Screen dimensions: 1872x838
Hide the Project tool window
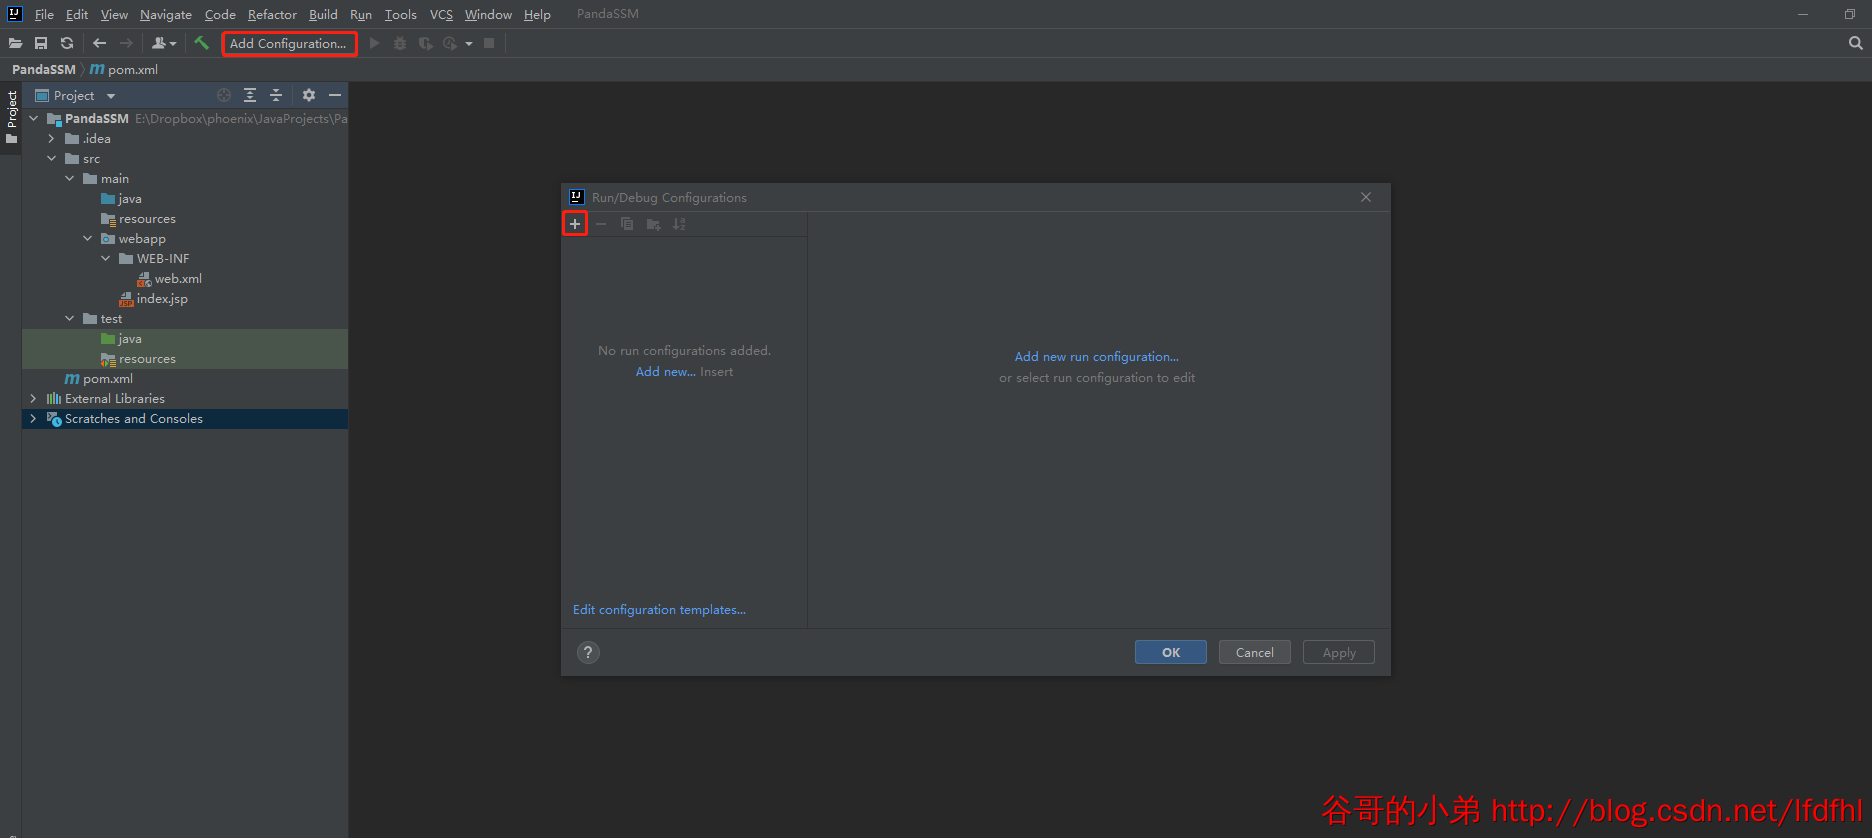pyautogui.click(x=335, y=95)
